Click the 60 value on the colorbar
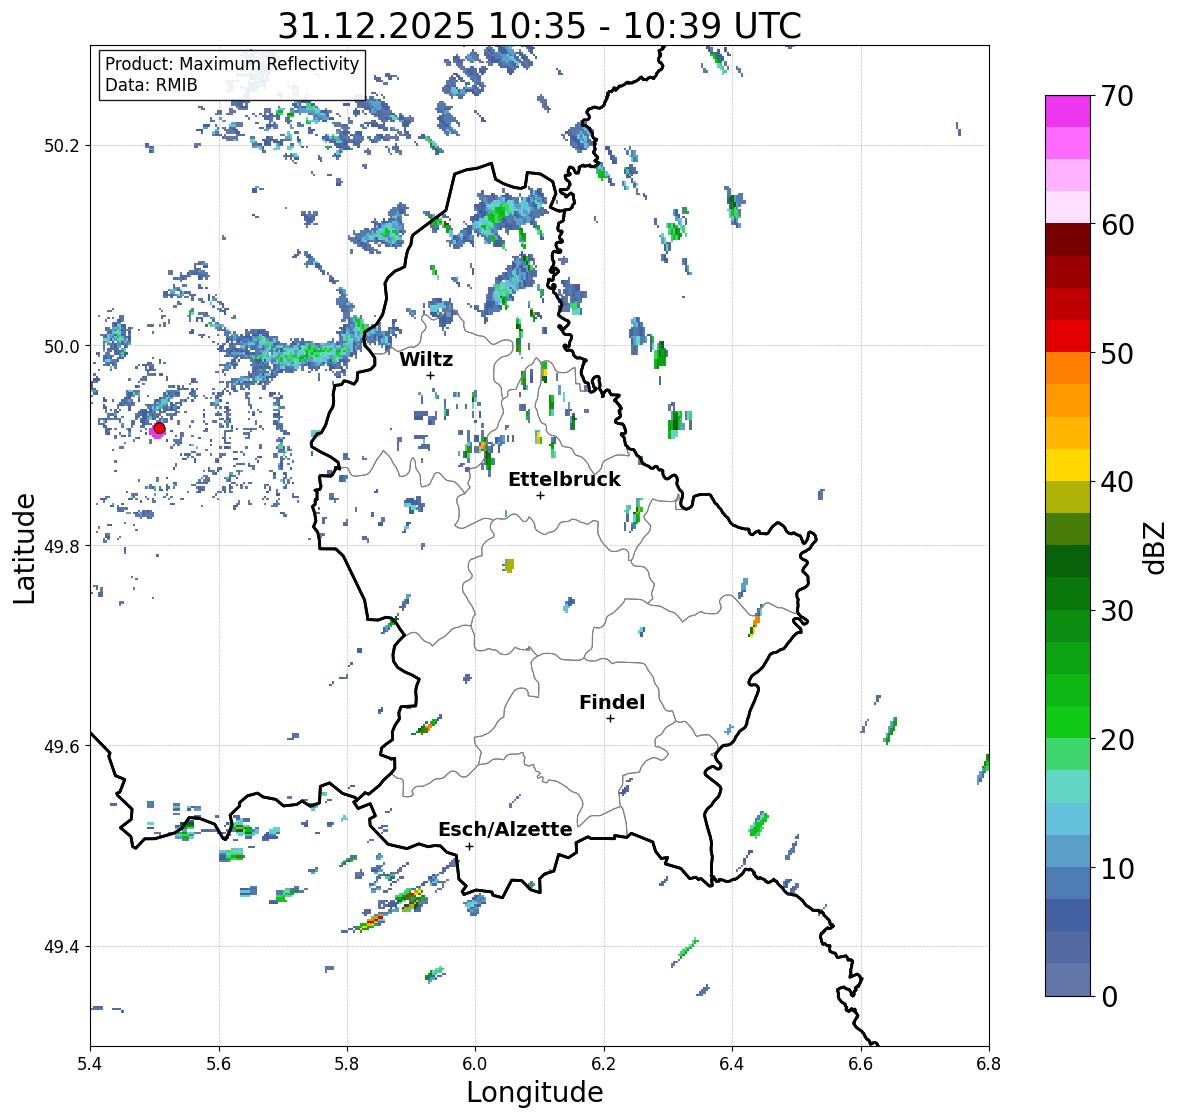 (1117, 225)
